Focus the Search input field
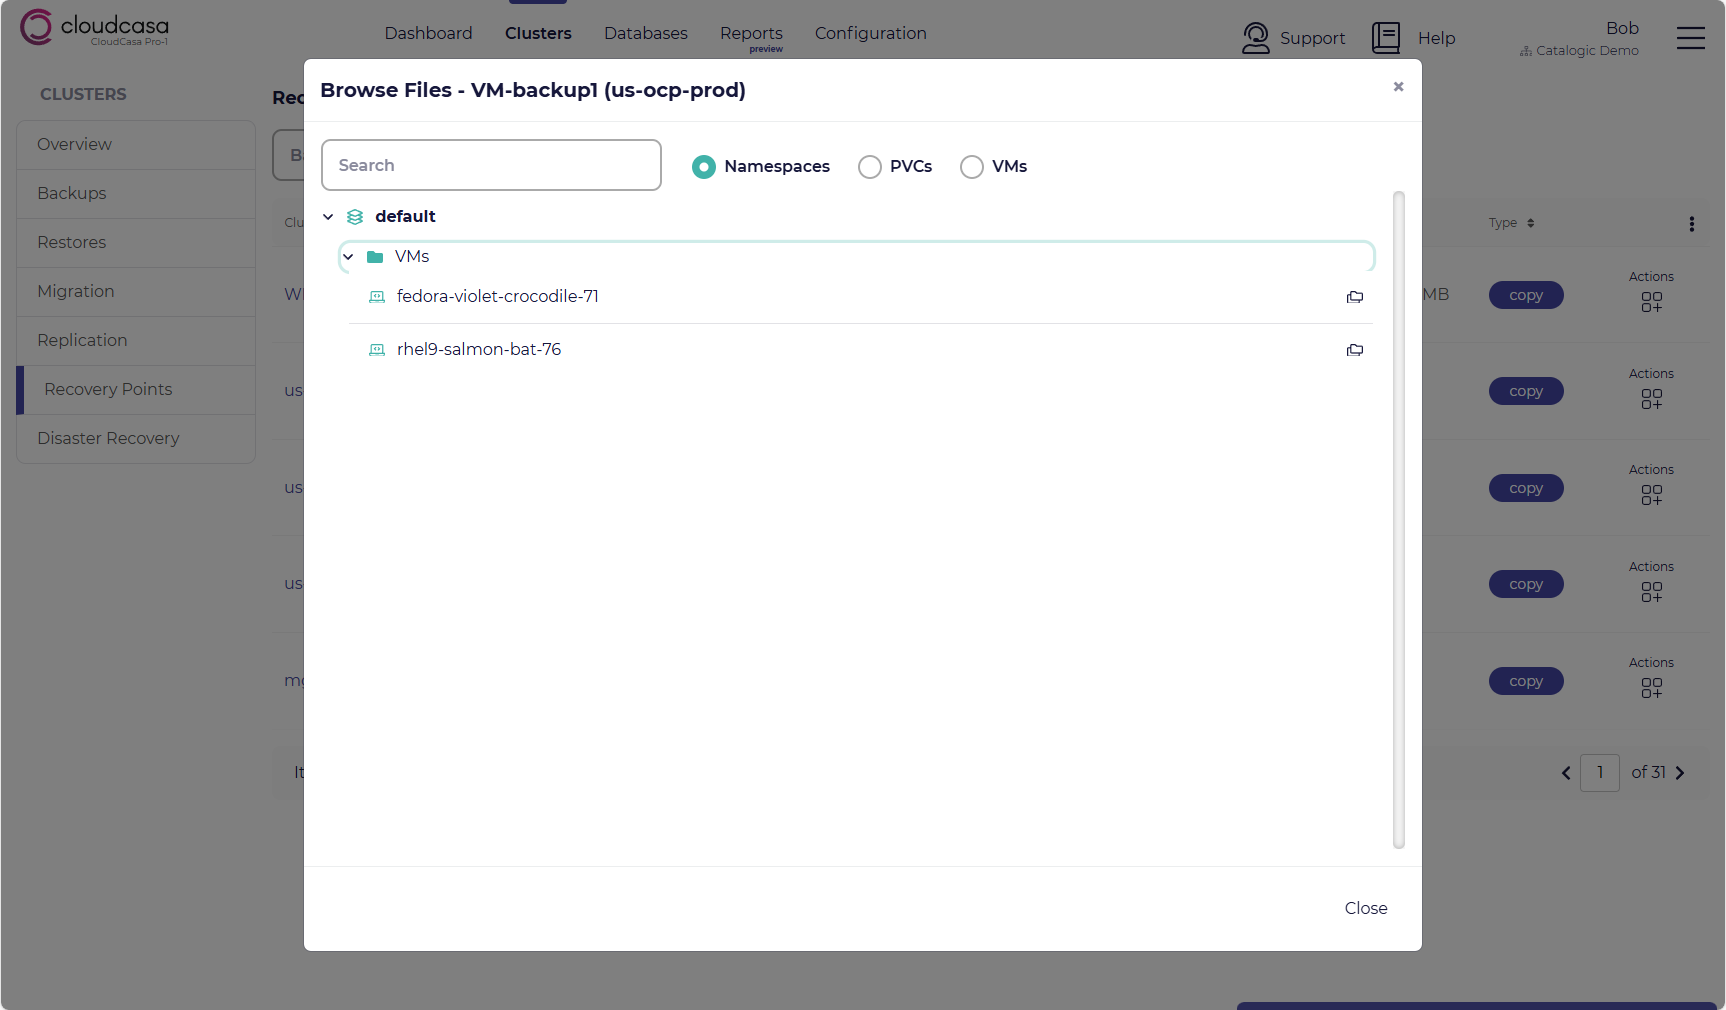This screenshot has width=1726, height=1010. (491, 165)
